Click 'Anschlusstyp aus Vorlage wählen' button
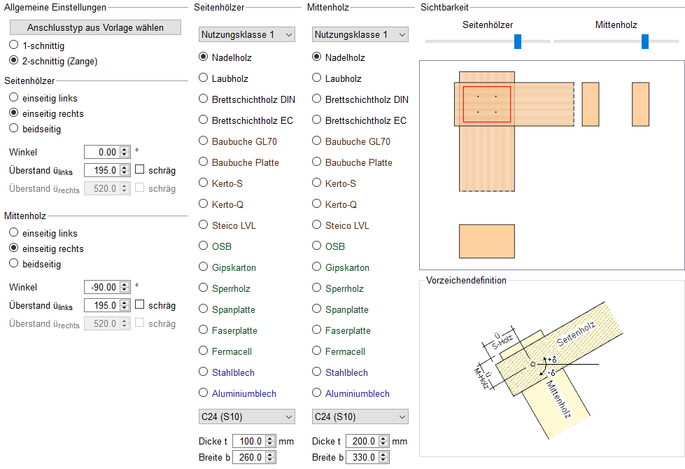The image size is (685, 469). [x=88, y=27]
